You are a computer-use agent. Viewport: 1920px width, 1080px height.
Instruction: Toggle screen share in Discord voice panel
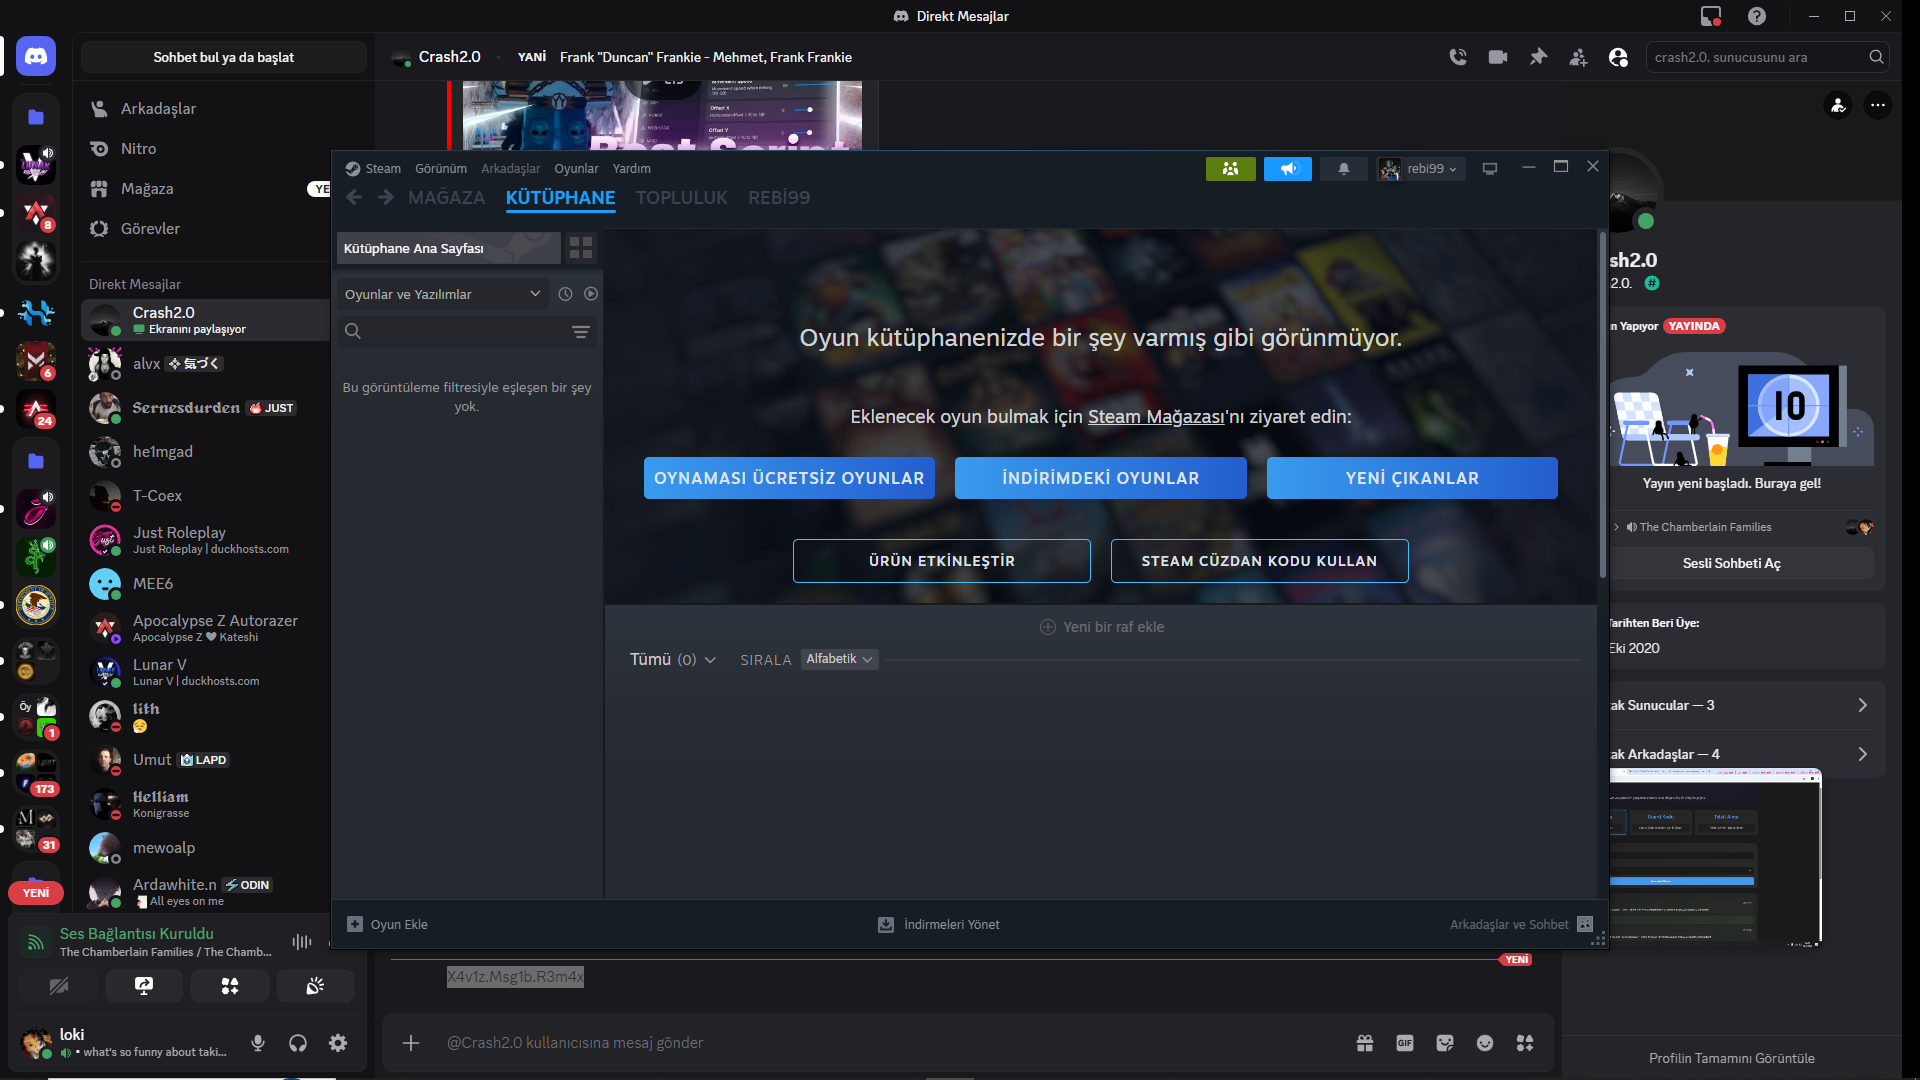tap(144, 986)
